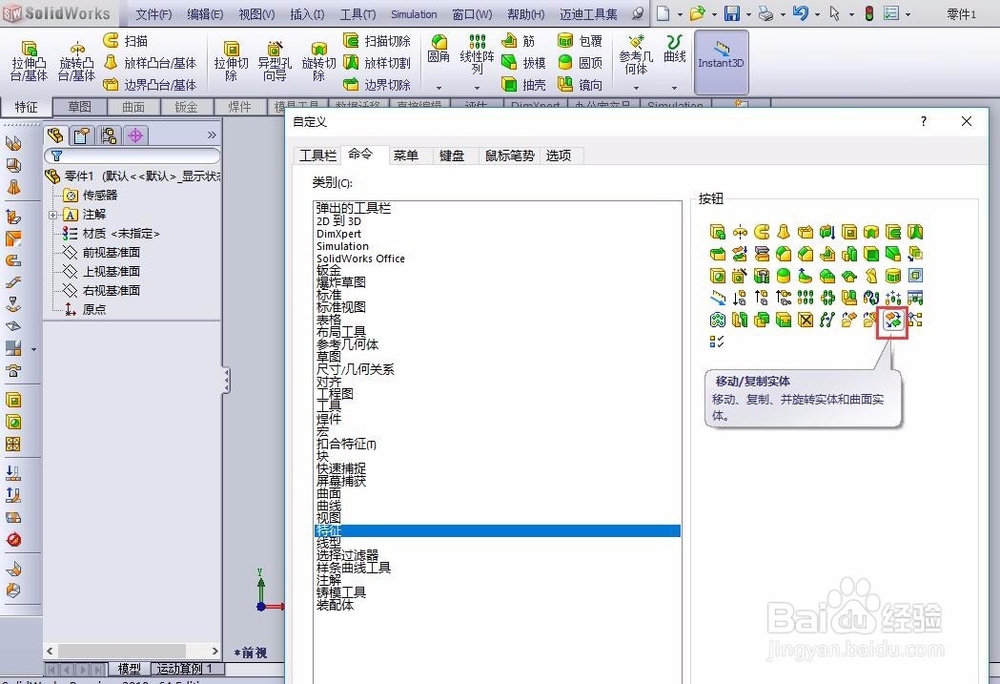The width and height of the screenshot is (1000, 684).
Task: Click the dialog help question mark button
Action: click(923, 121)
